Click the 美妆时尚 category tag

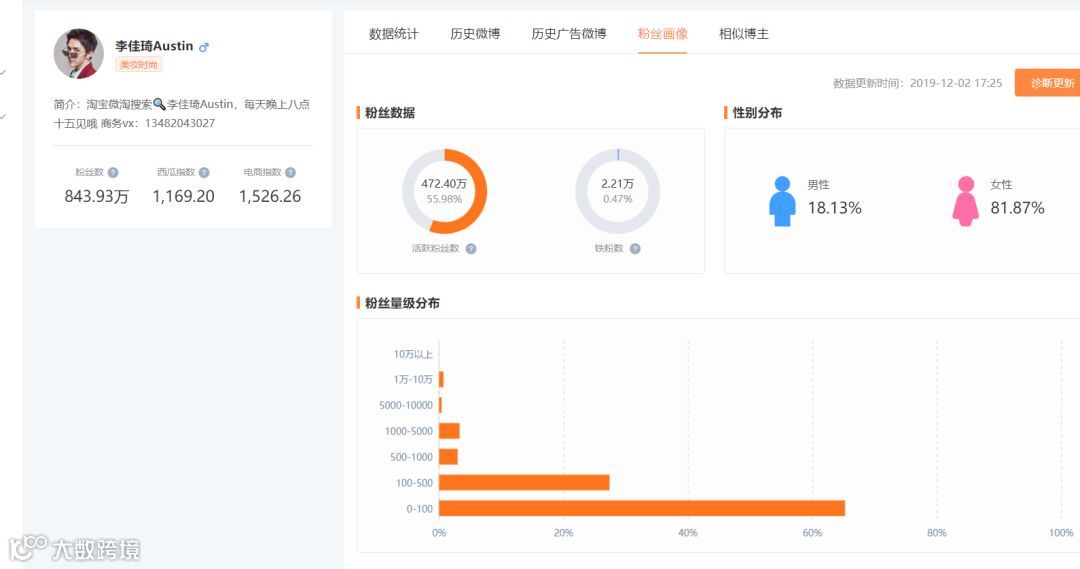coord(138,65)
